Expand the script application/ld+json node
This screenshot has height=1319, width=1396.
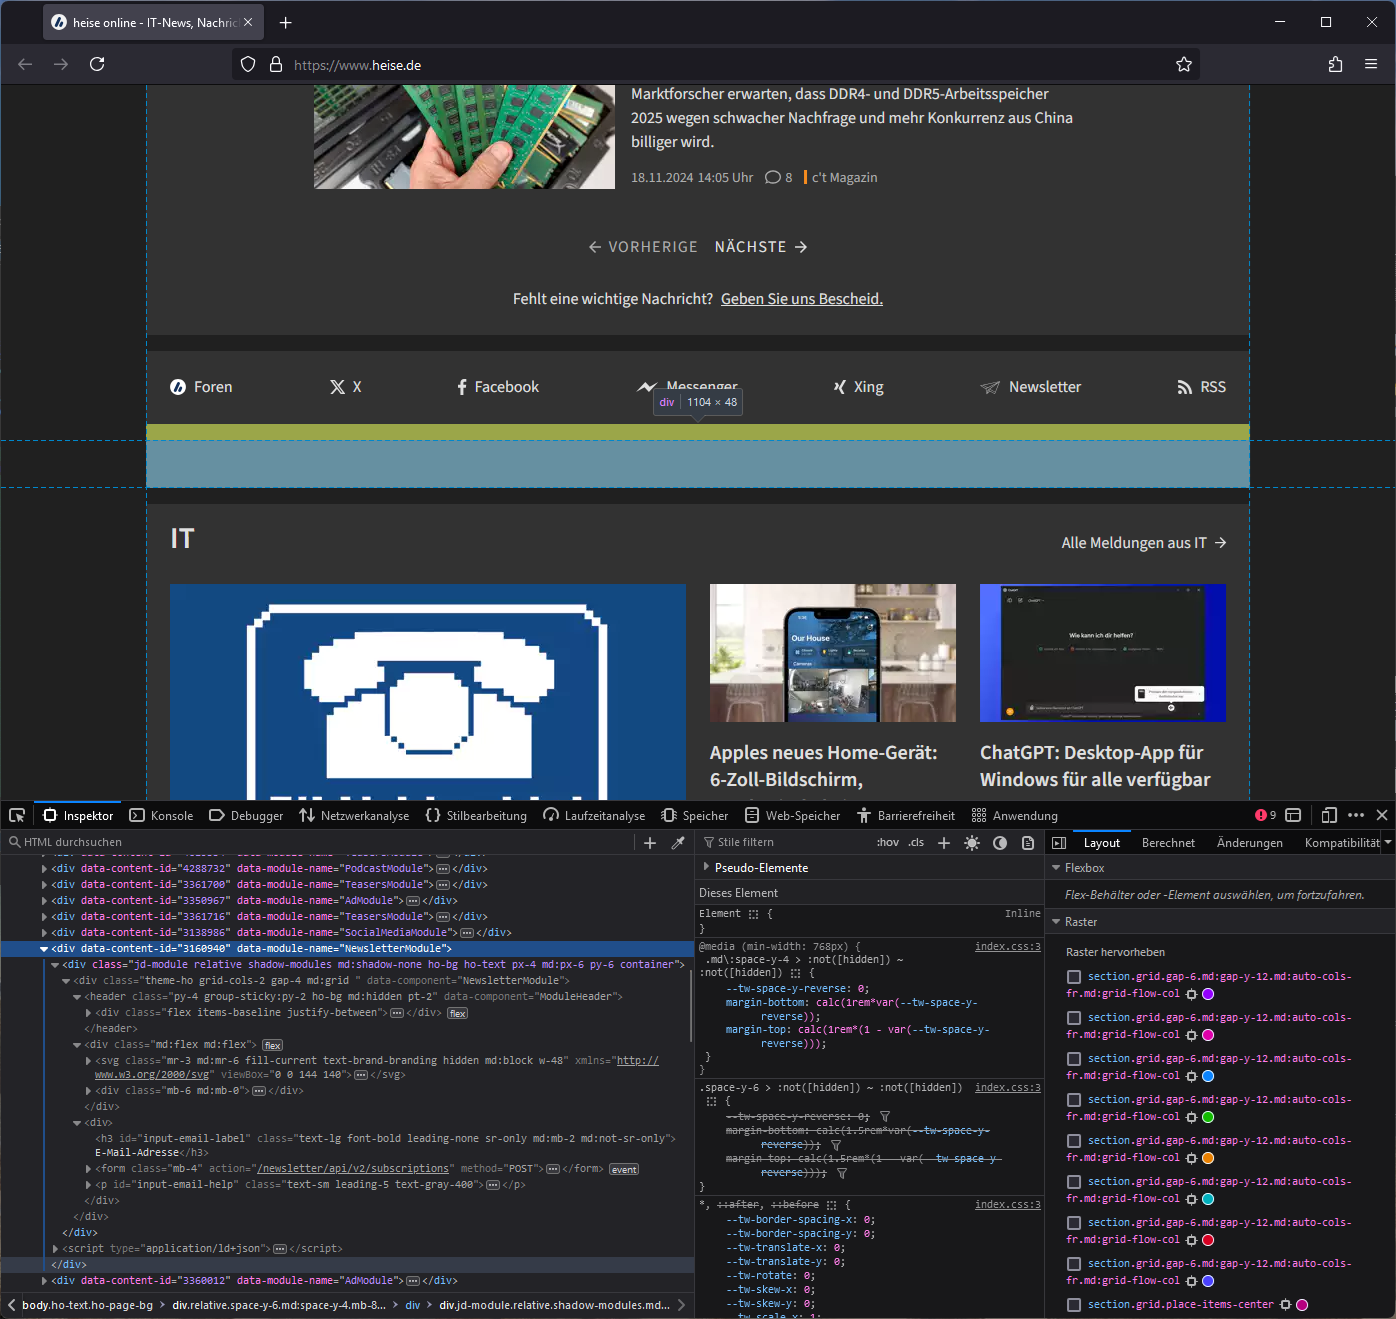coord(55,1249)
